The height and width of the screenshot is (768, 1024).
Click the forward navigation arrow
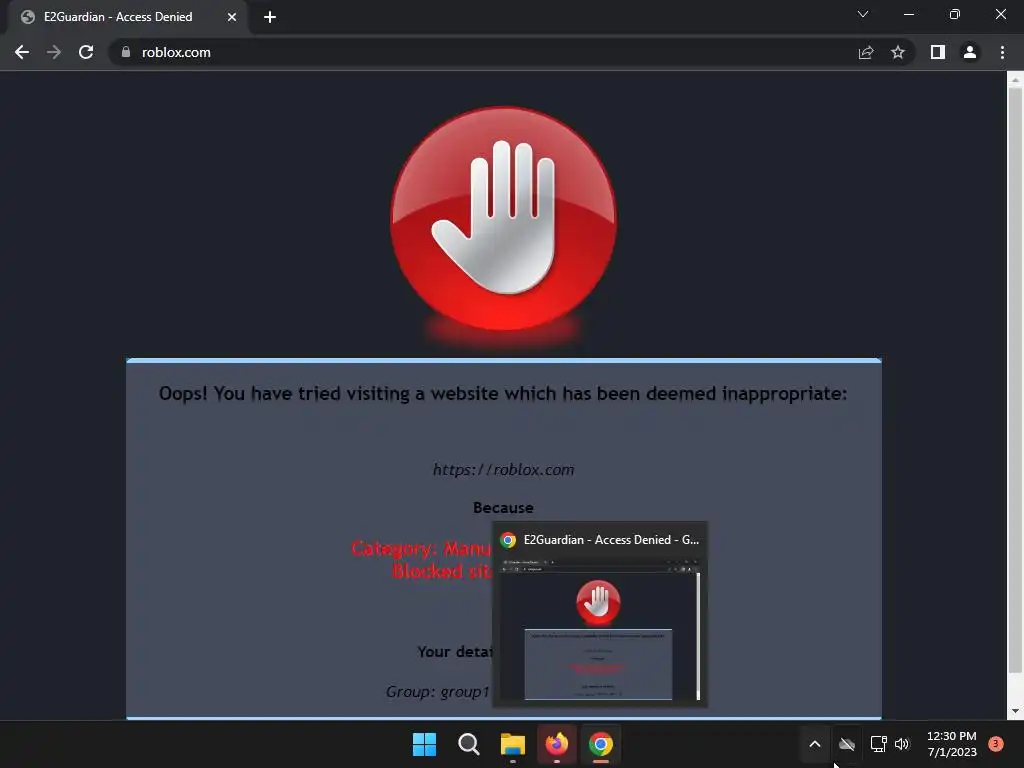[54, 52]
